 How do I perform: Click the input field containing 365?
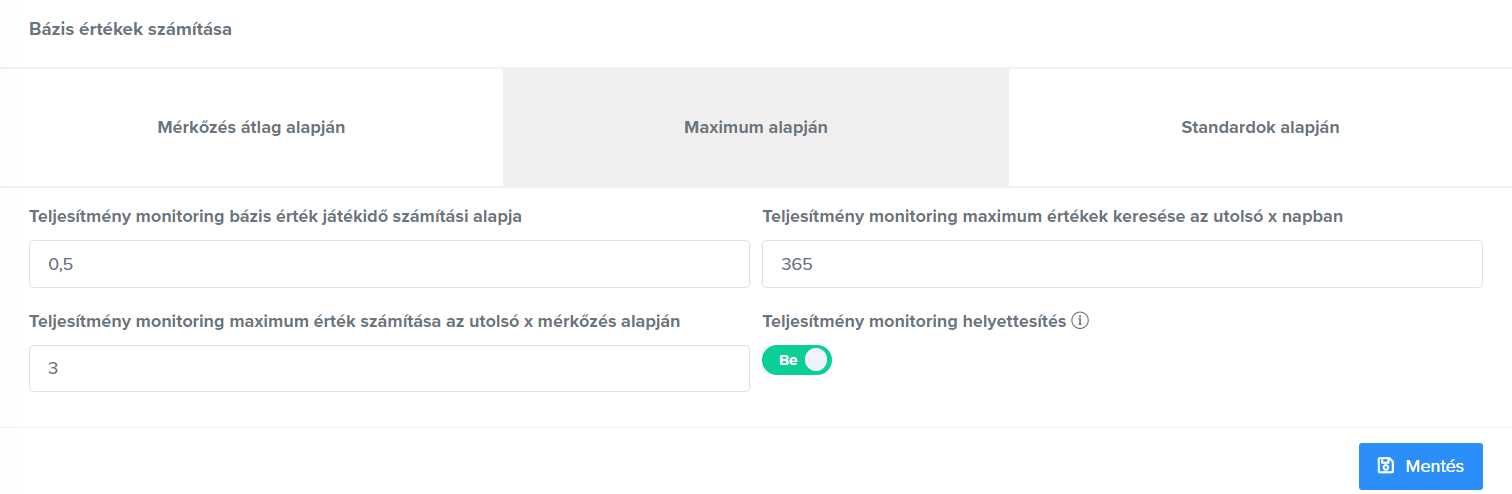click(x=1122, y=264)
